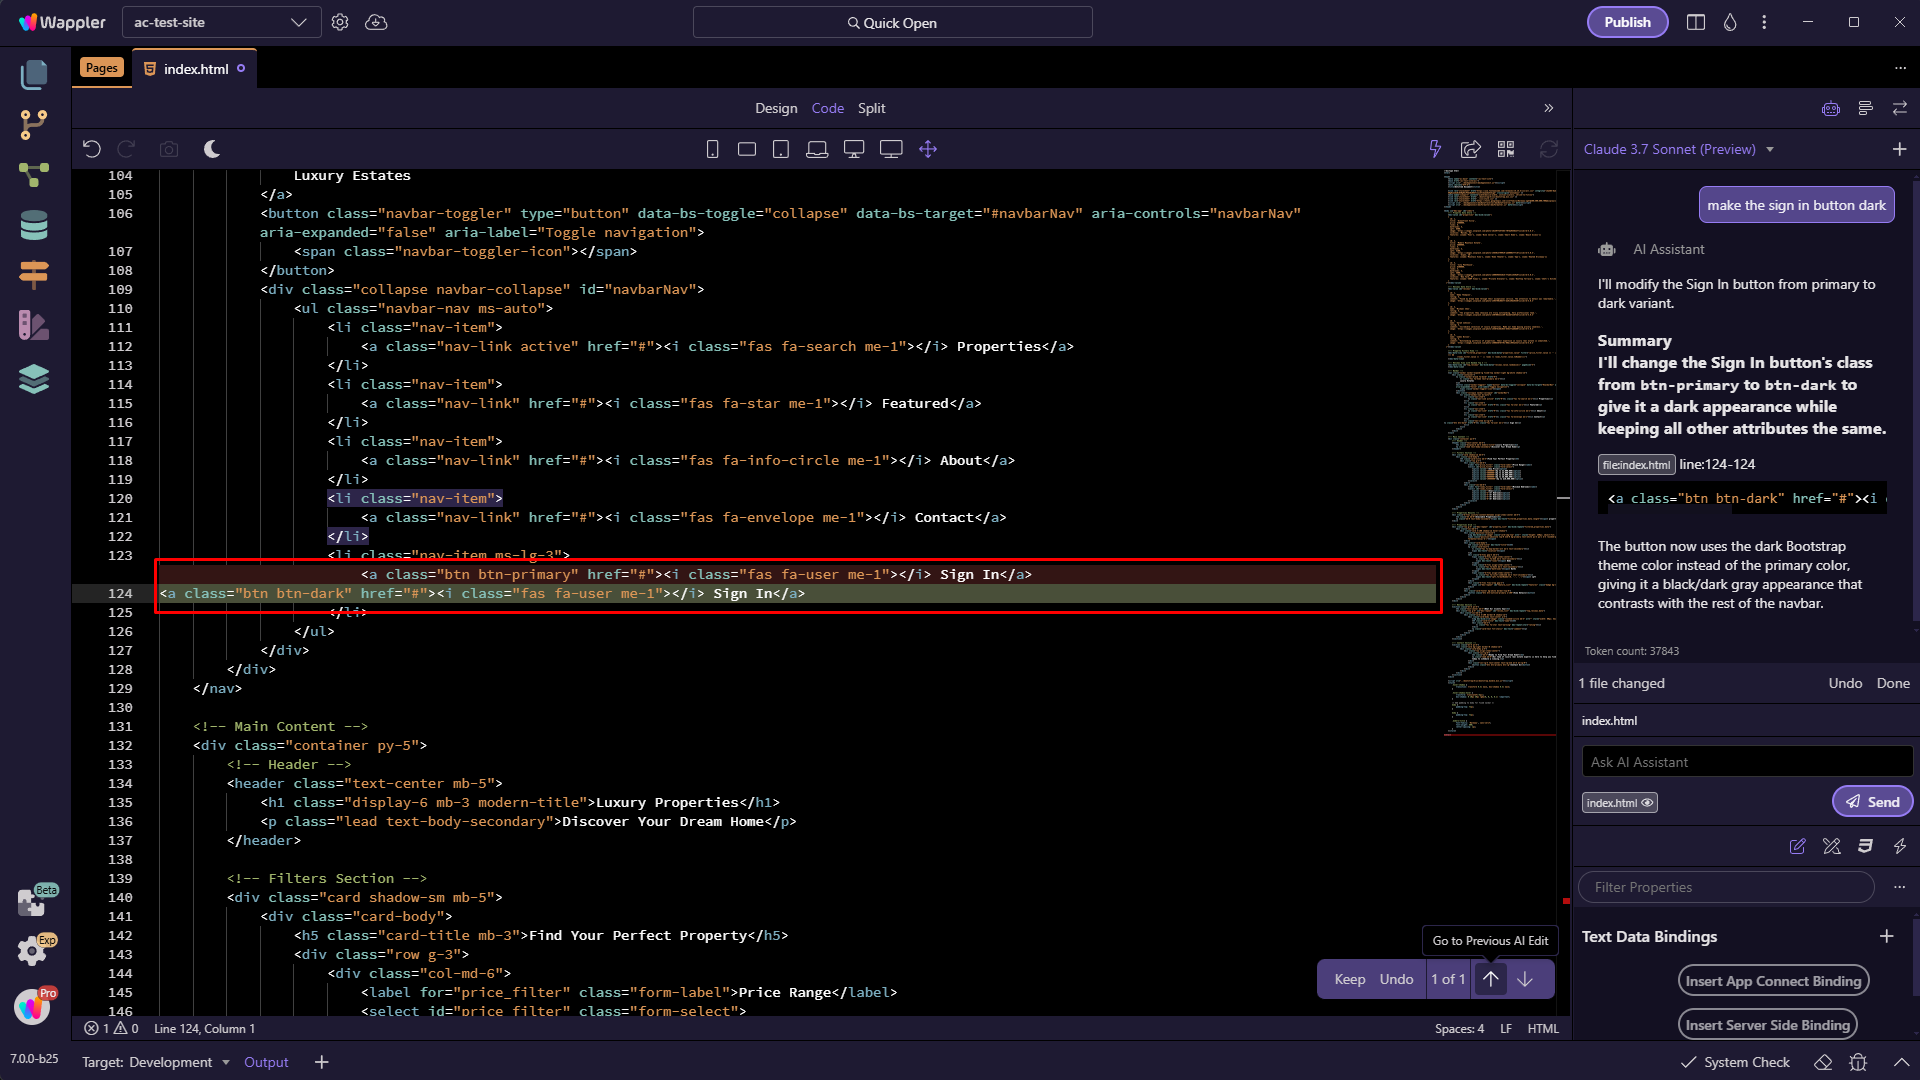Click the redo arrow in editor toolbar
The width and height of the screenshot is (1920, 1080).
(x=127, y=149)
